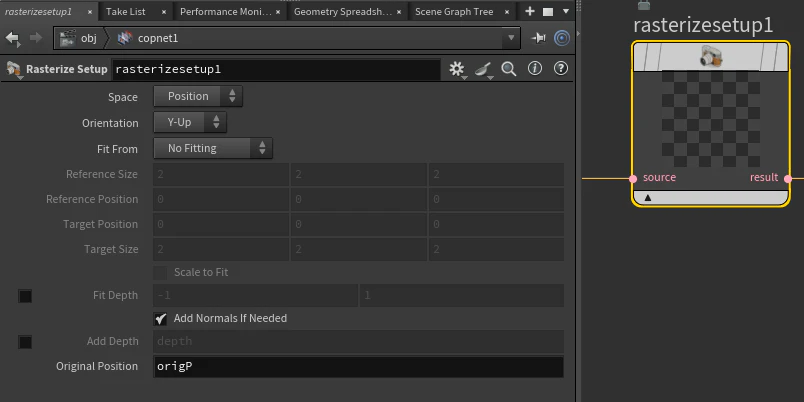
Task: Close the rasterizesetup1 tab
Action: [x=90, y=12]
